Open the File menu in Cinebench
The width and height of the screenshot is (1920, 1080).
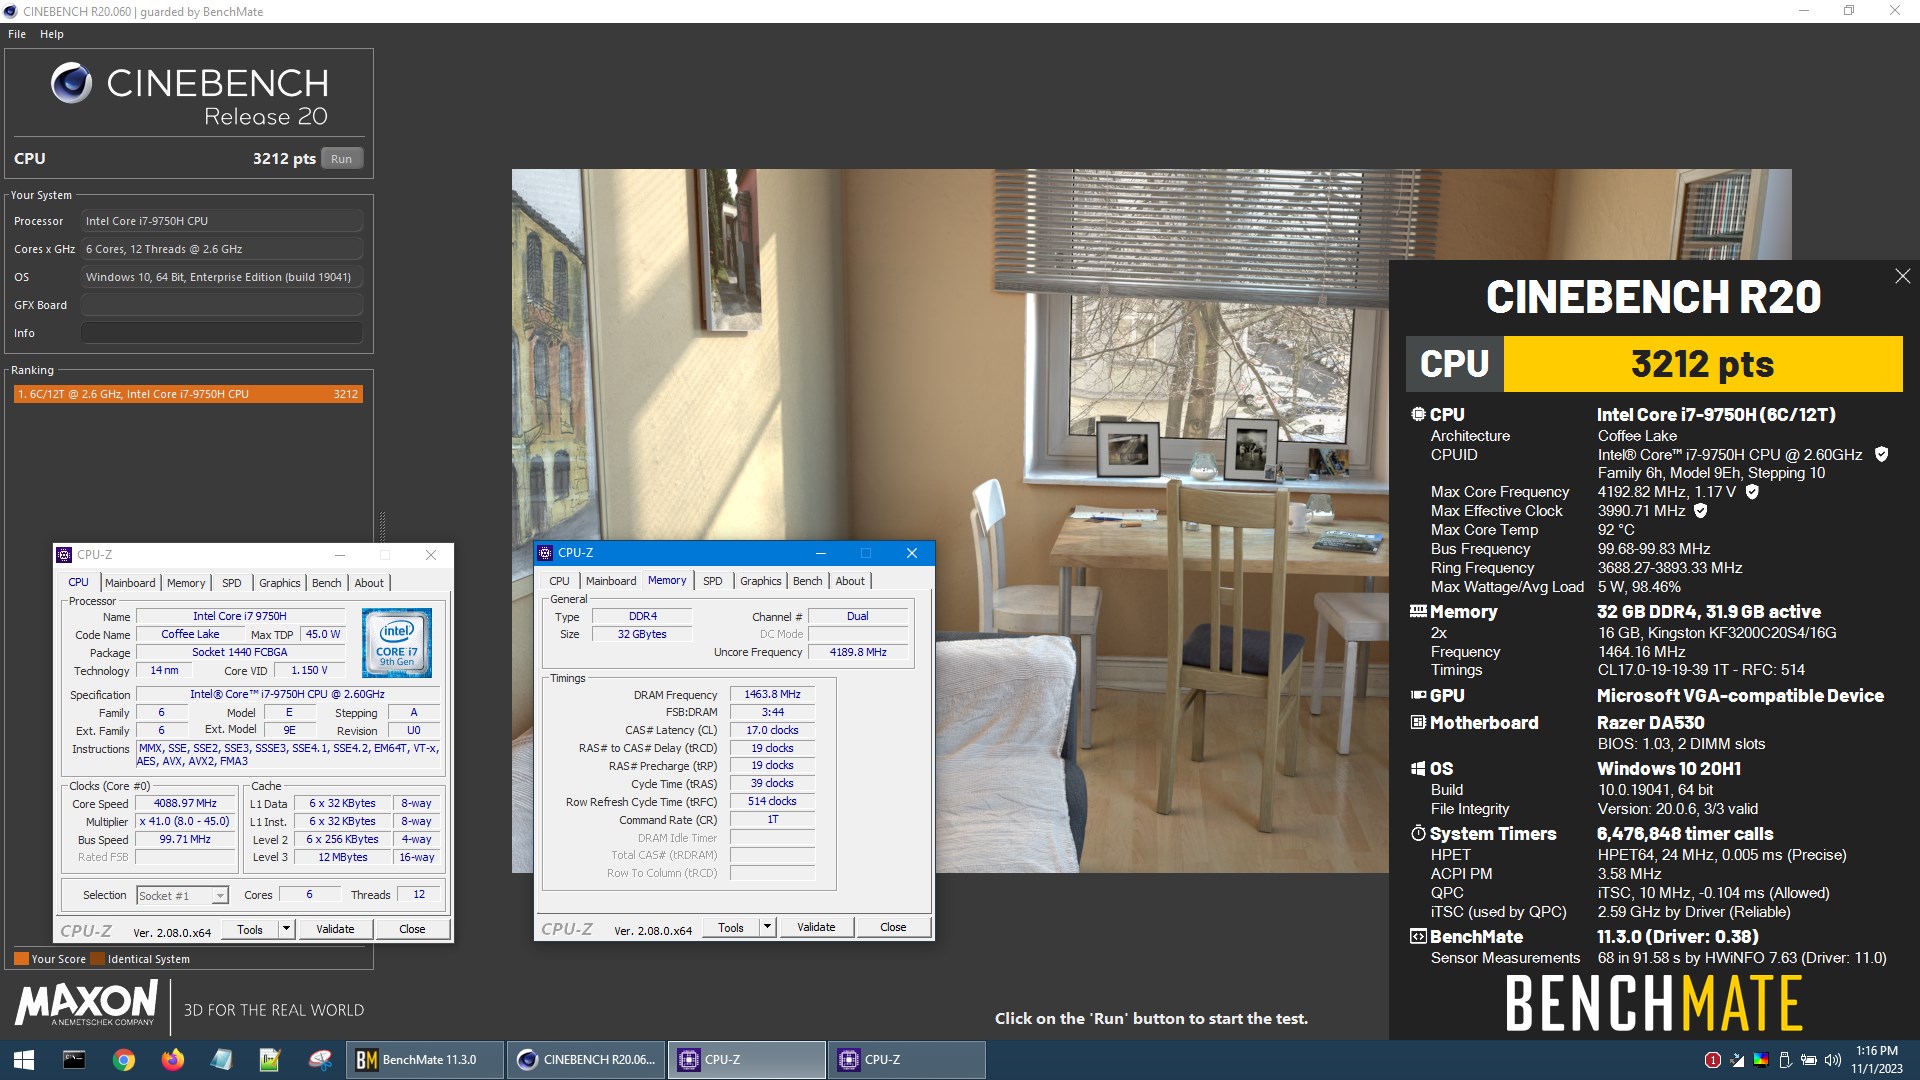[17, 34]
